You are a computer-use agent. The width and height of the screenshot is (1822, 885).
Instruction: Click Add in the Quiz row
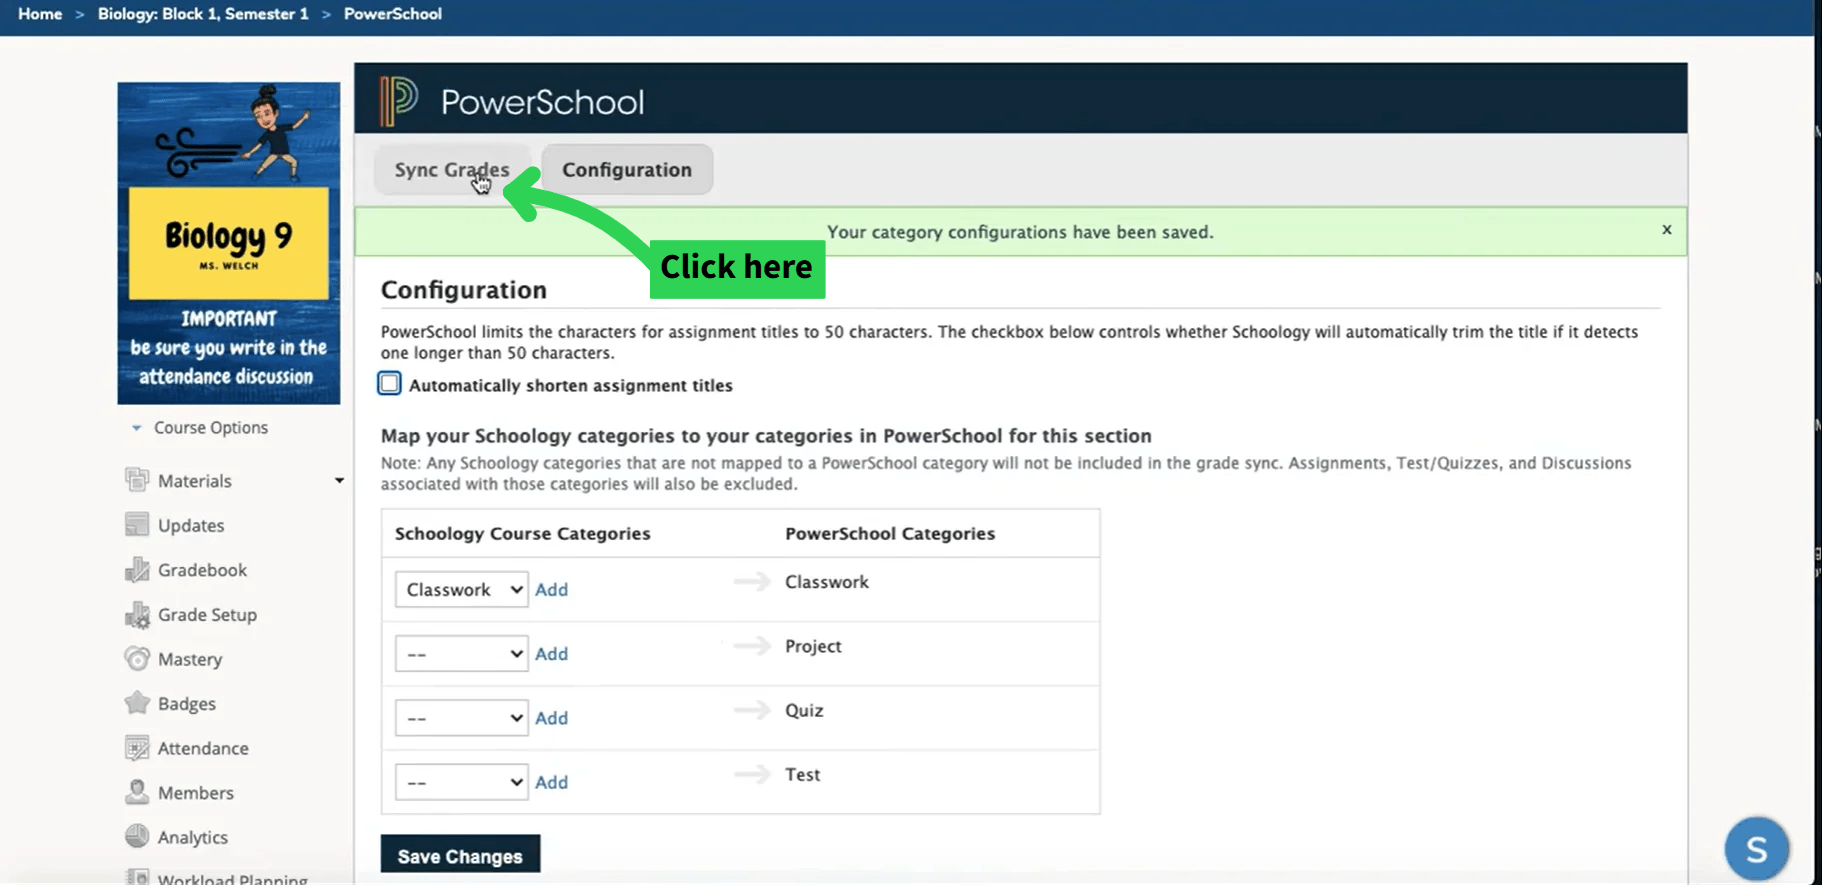coord(551,718)
